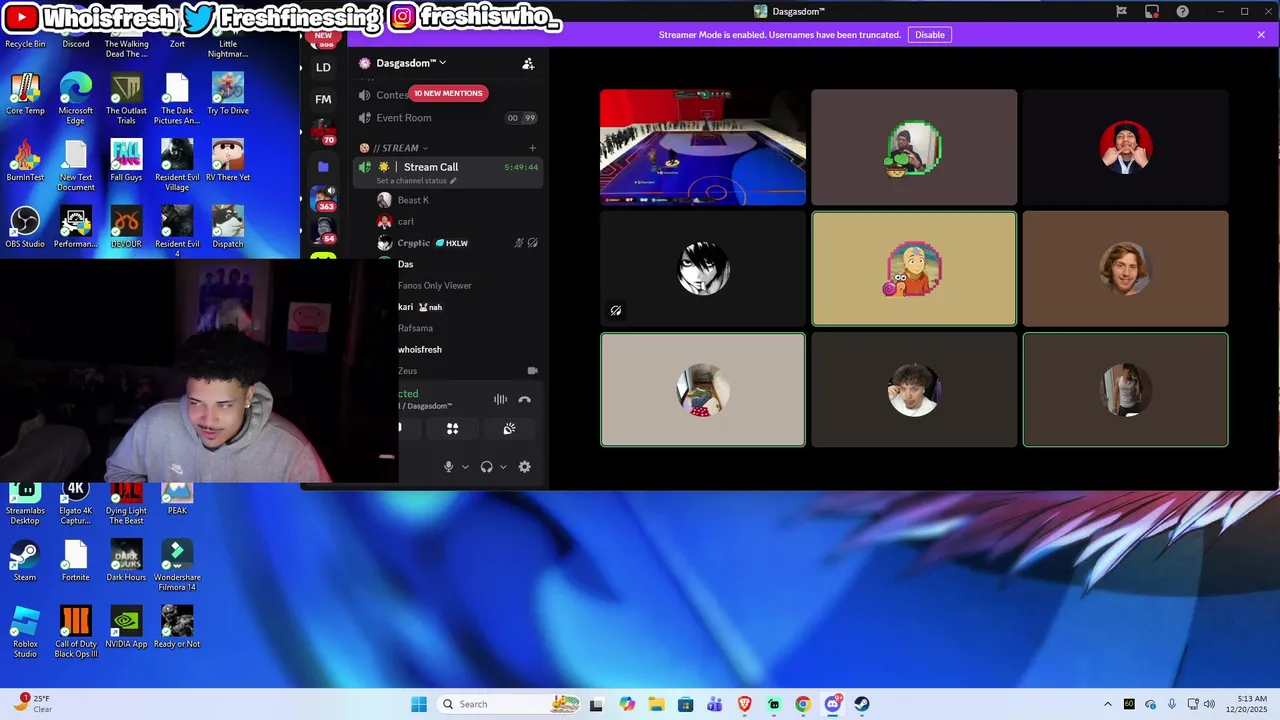The image size is (1280, 720).
Task: Open NVIDIA App desktop shortcut
Action: 126,627
